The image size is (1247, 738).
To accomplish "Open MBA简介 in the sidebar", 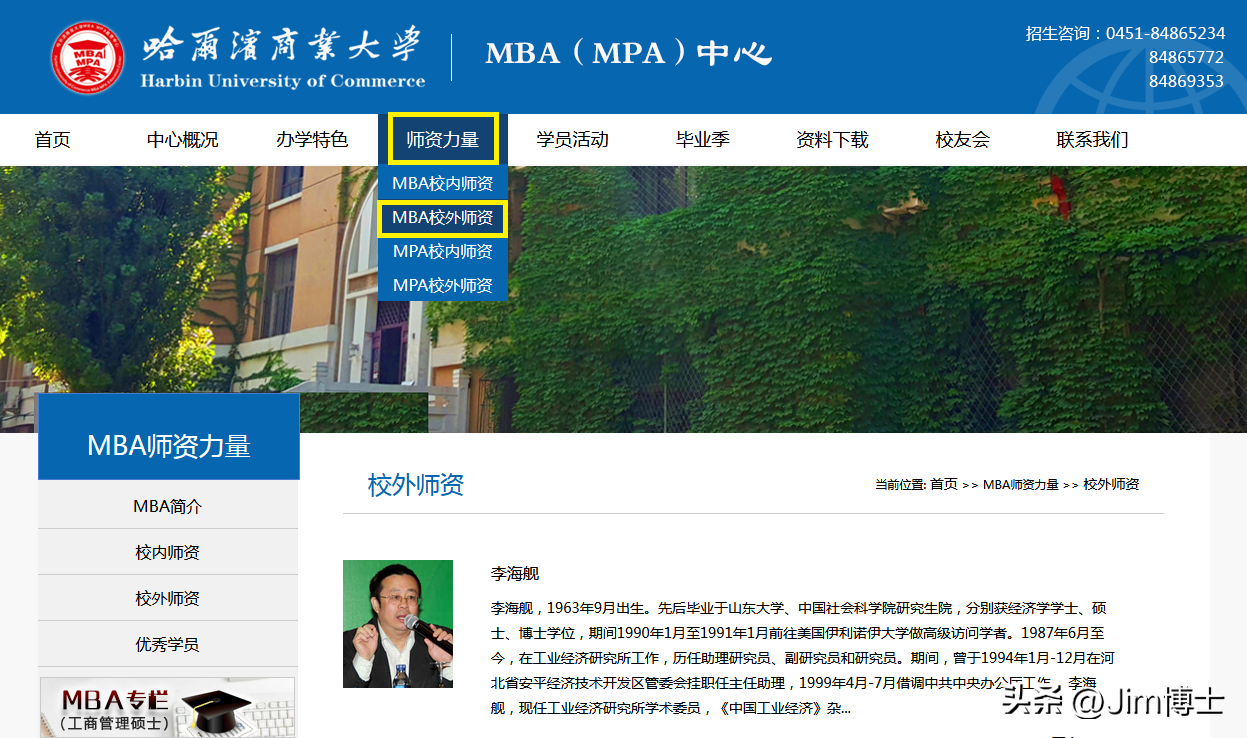I will (x=168, y=506).
